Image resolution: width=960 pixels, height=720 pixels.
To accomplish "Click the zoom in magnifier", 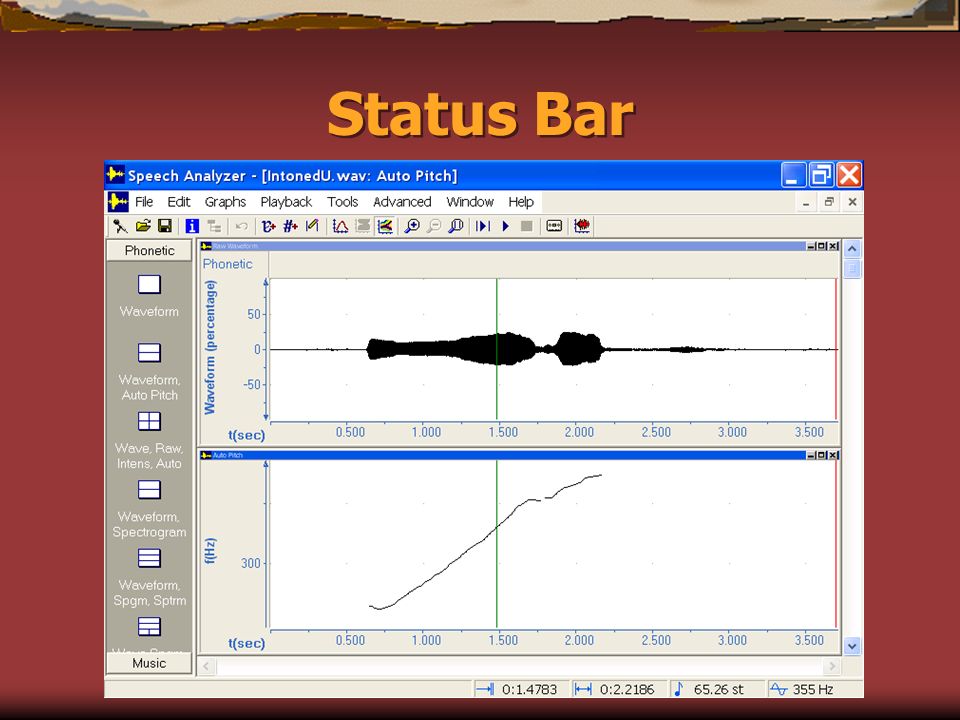I will pos(412,226).
